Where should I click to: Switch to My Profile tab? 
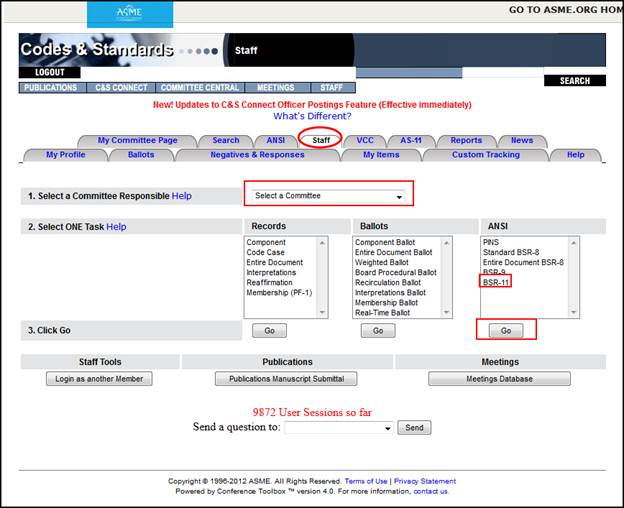tap(66, 155)
